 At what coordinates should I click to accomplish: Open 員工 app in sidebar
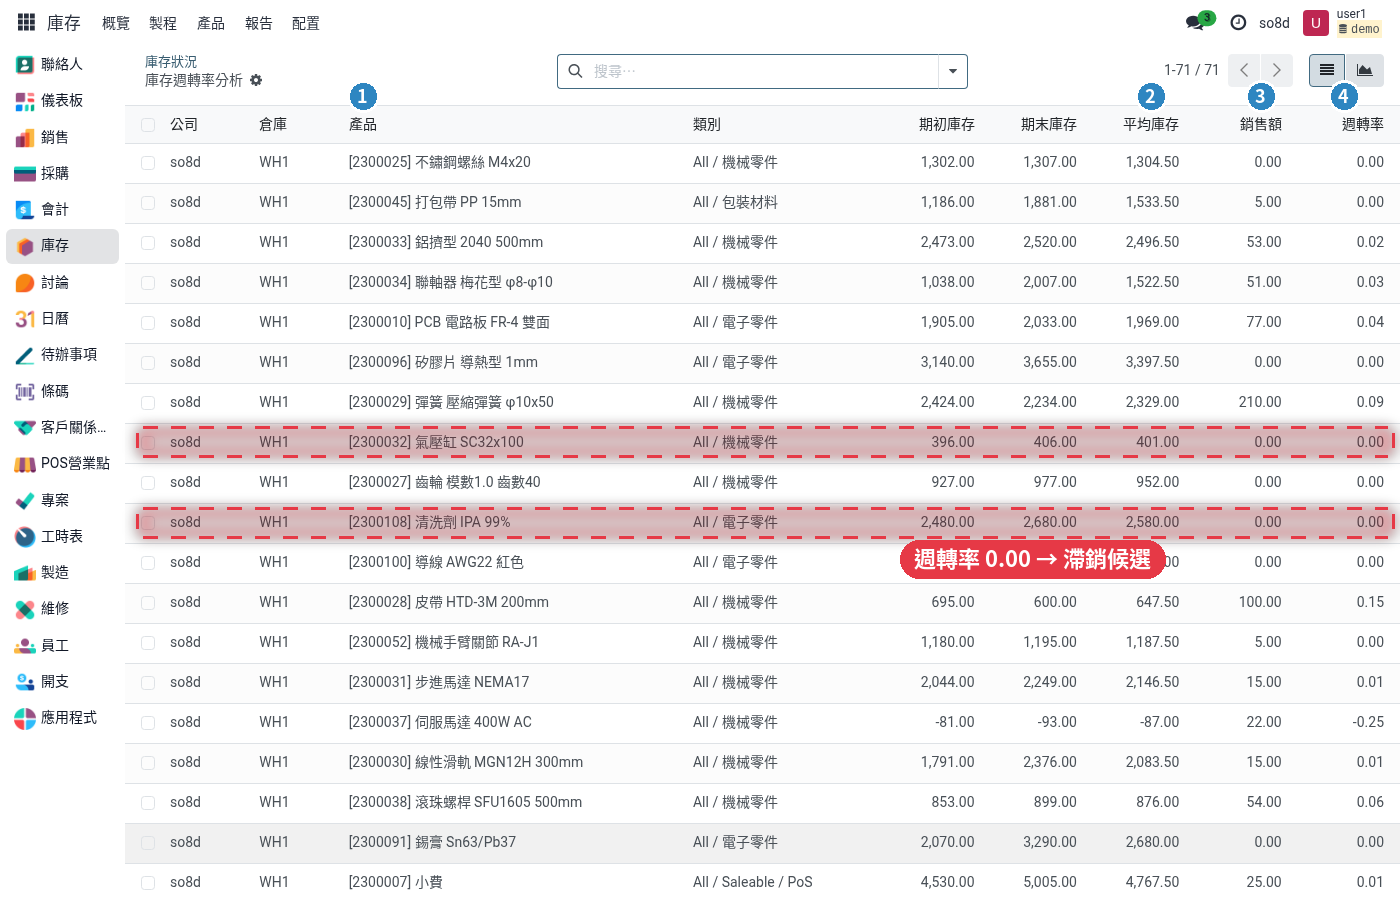pos(62,645)
